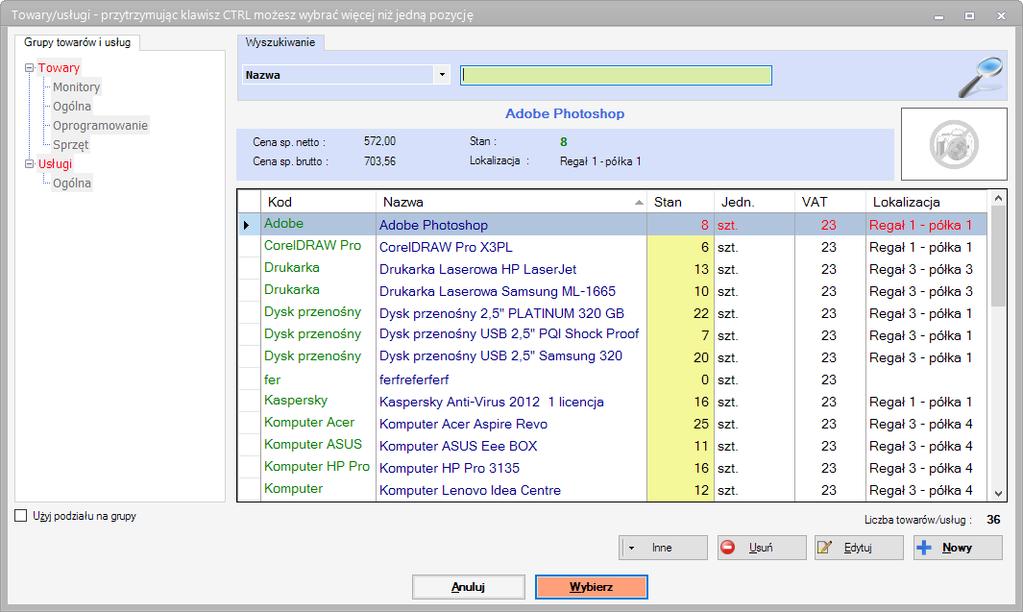Image resolution: width=1023 pixels, height=612 pixels.
Task: Select the ferfreferferf row
Action: point(612,380)
